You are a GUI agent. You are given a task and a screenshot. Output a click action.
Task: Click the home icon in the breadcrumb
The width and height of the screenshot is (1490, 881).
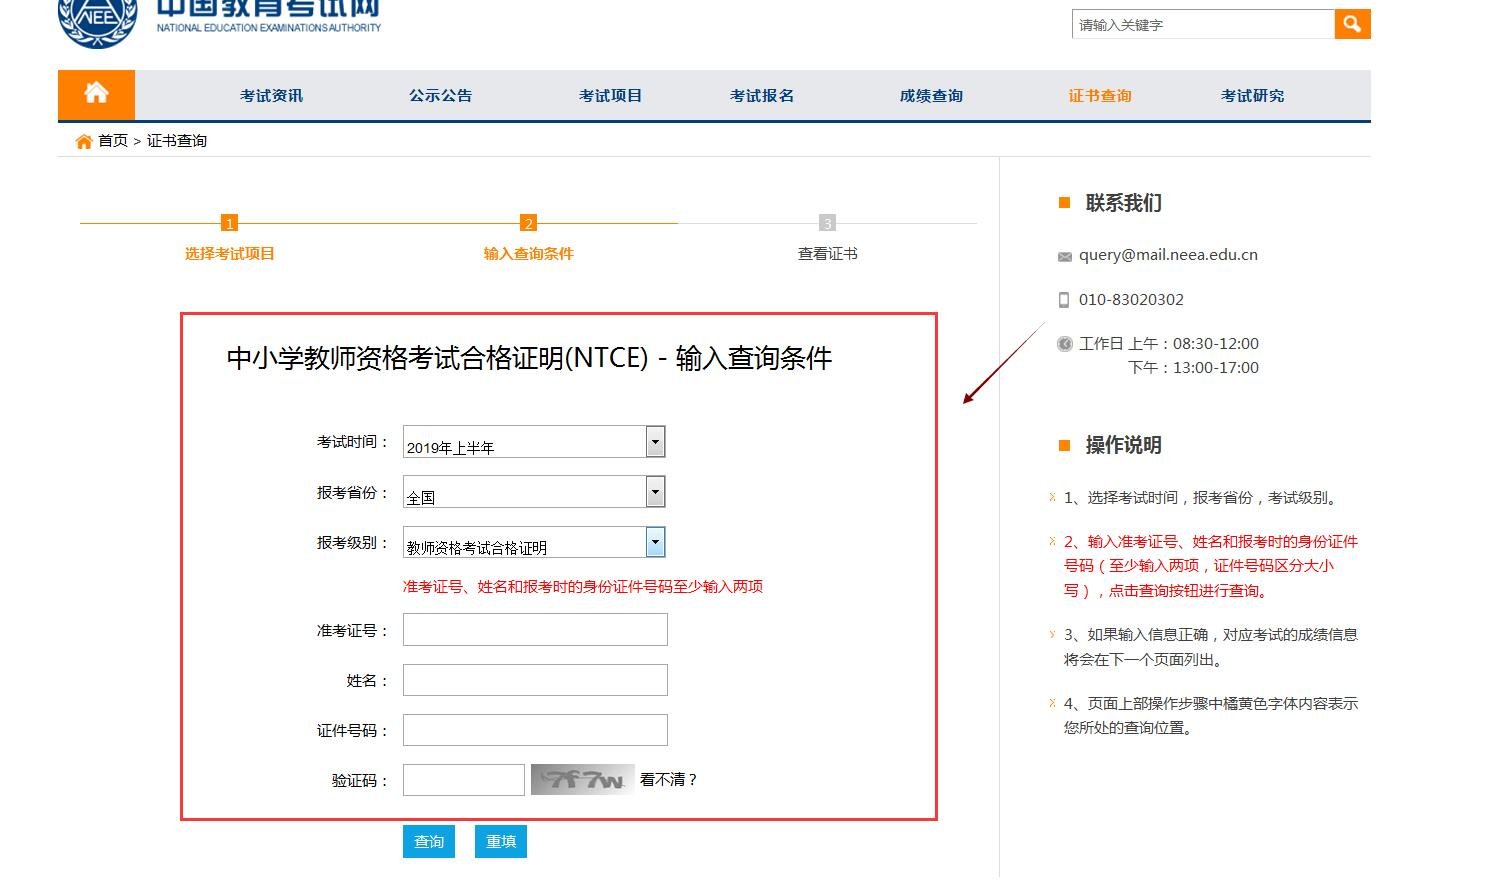(x=84, y=140)
